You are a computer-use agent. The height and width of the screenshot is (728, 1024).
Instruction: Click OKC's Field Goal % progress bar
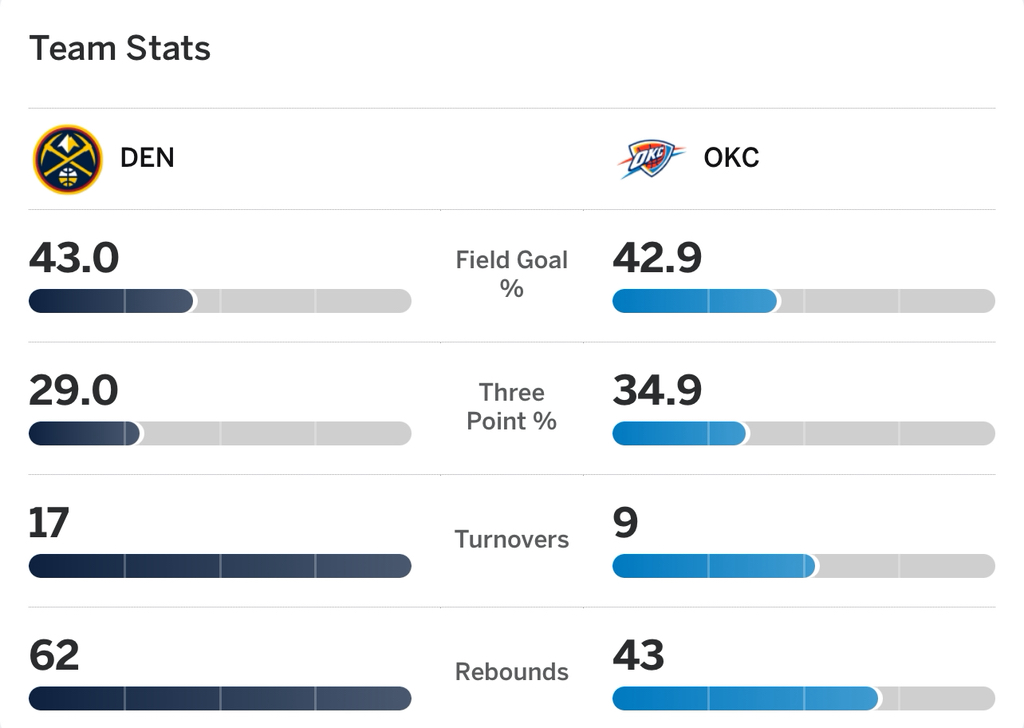click(x=803, y=301)
